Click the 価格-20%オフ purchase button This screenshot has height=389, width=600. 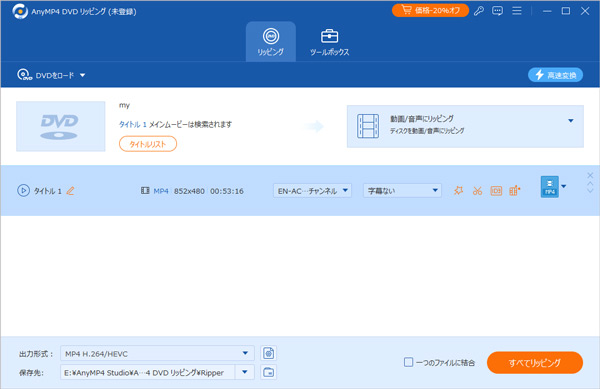[x=430, y=10]
